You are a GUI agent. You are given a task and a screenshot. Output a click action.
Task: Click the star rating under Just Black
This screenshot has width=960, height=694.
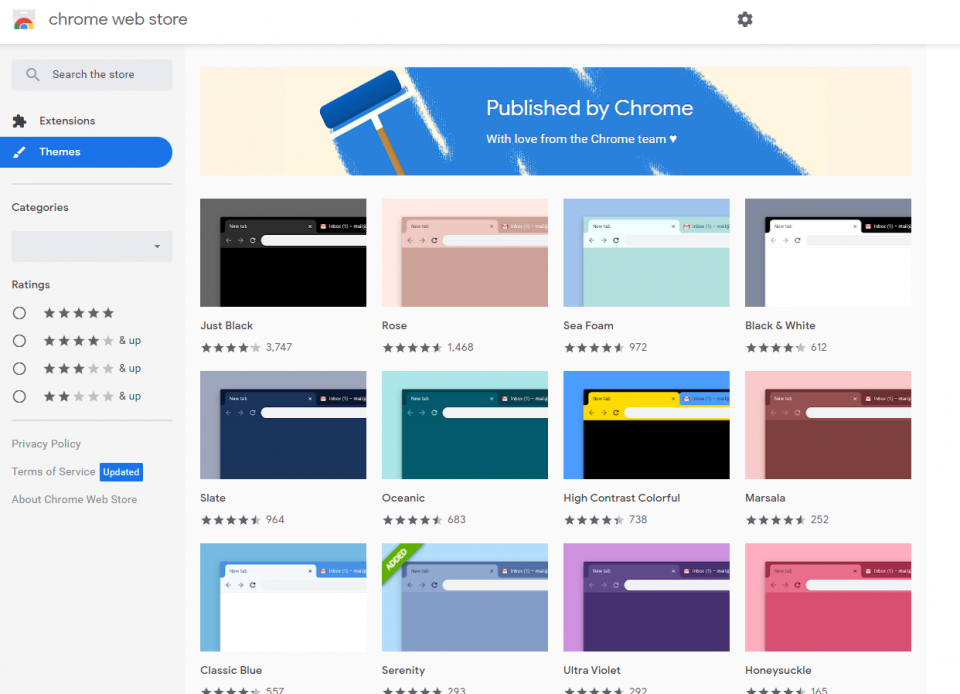tap(231, 348)
